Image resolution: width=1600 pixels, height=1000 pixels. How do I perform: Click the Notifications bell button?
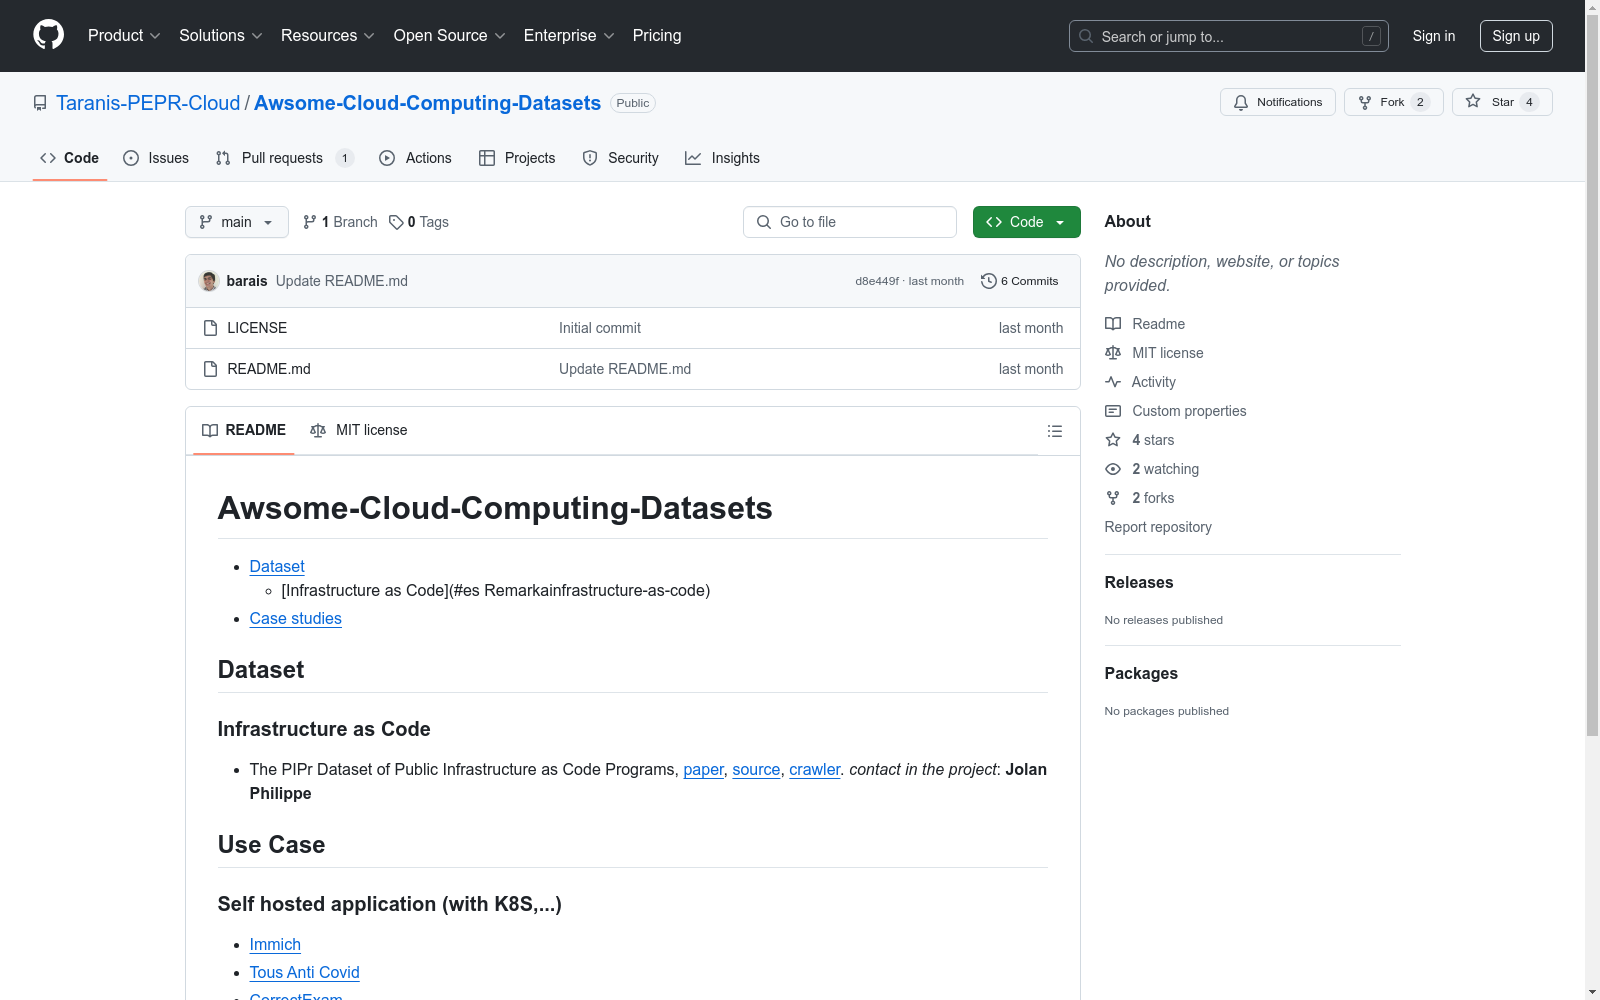tap(1277, 102)
